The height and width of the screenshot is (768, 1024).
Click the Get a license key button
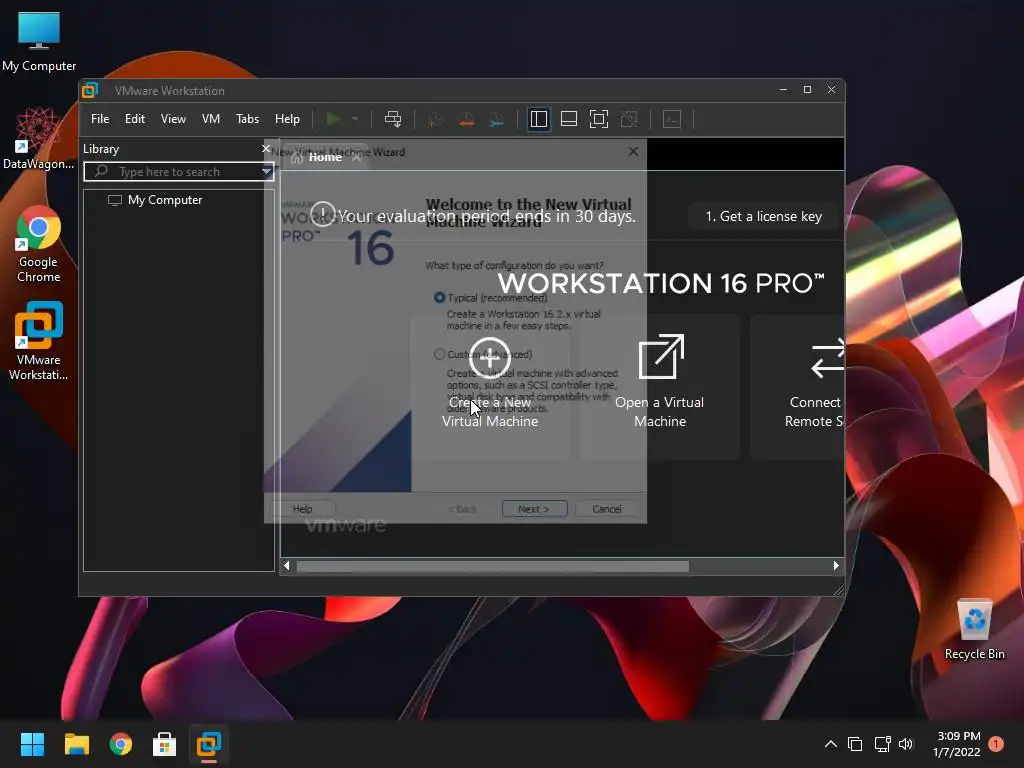point(763,216)
